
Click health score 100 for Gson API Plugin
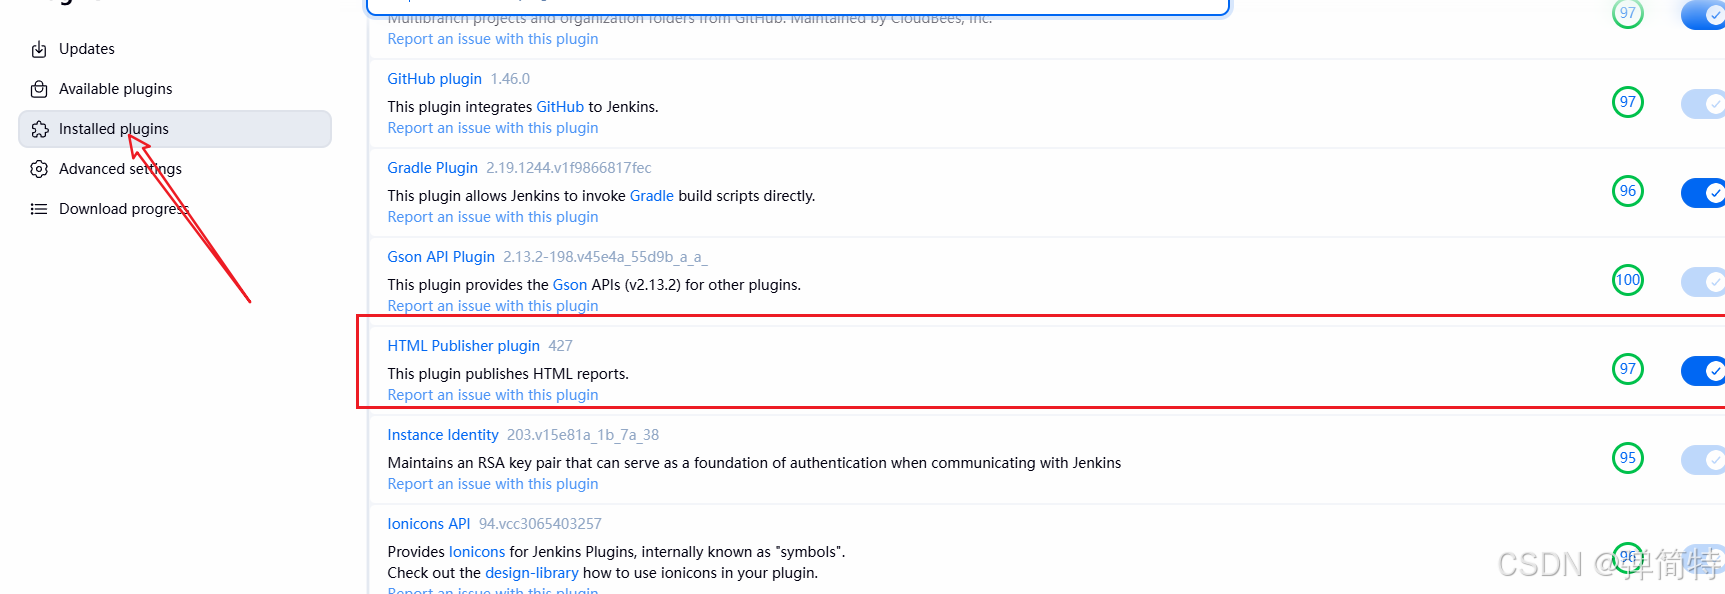(x=1628, y=280)
